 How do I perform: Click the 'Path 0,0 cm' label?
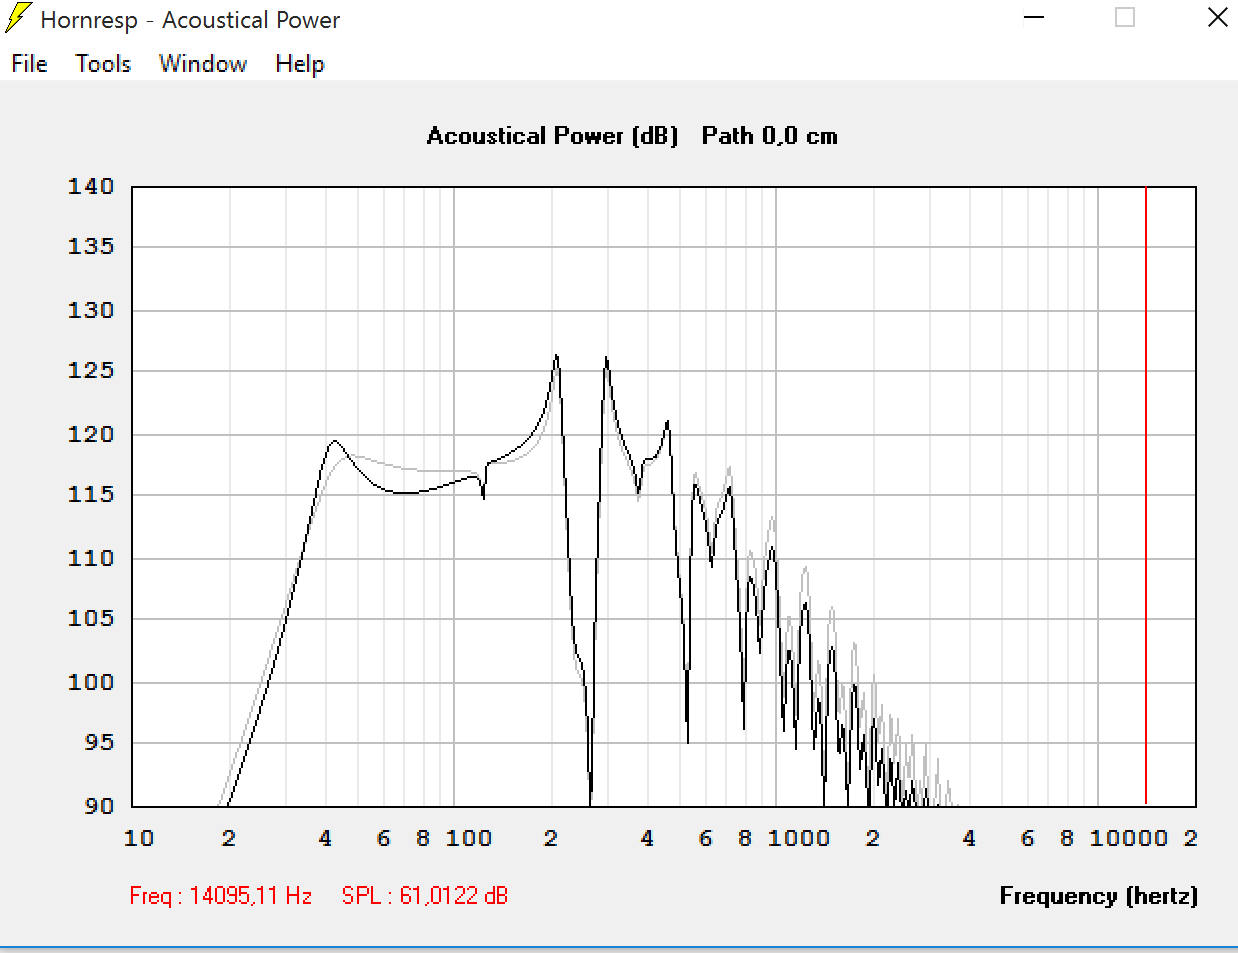[x=769, y=136]
